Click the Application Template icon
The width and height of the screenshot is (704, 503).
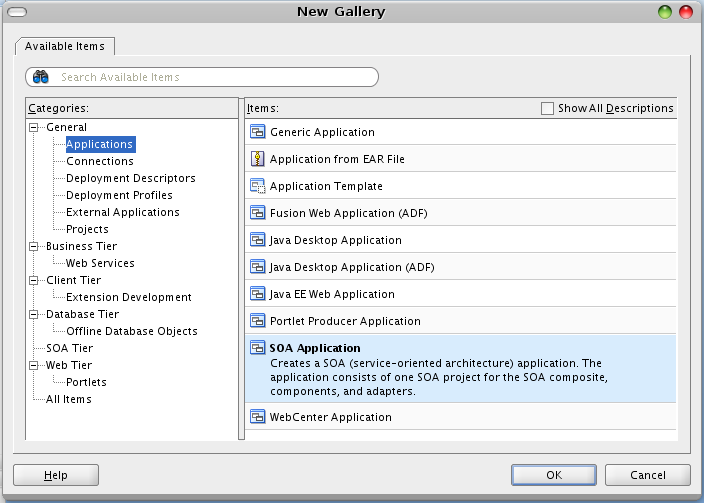[257, 186]
